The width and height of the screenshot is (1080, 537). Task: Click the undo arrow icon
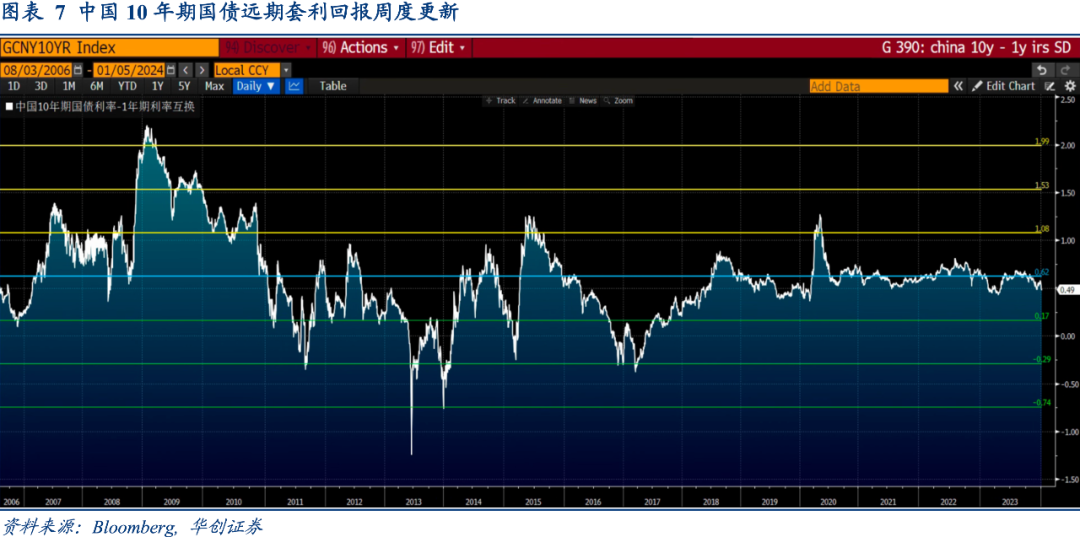click(1042, 70)
